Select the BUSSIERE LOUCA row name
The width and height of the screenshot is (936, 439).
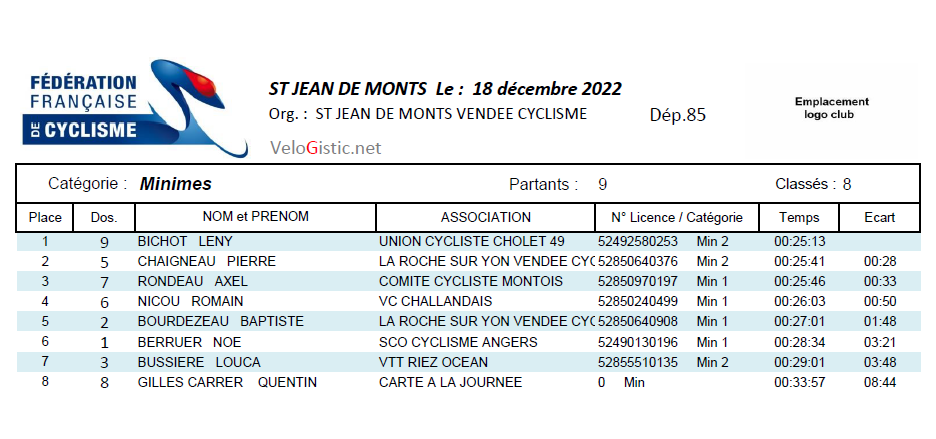[199, 363]
